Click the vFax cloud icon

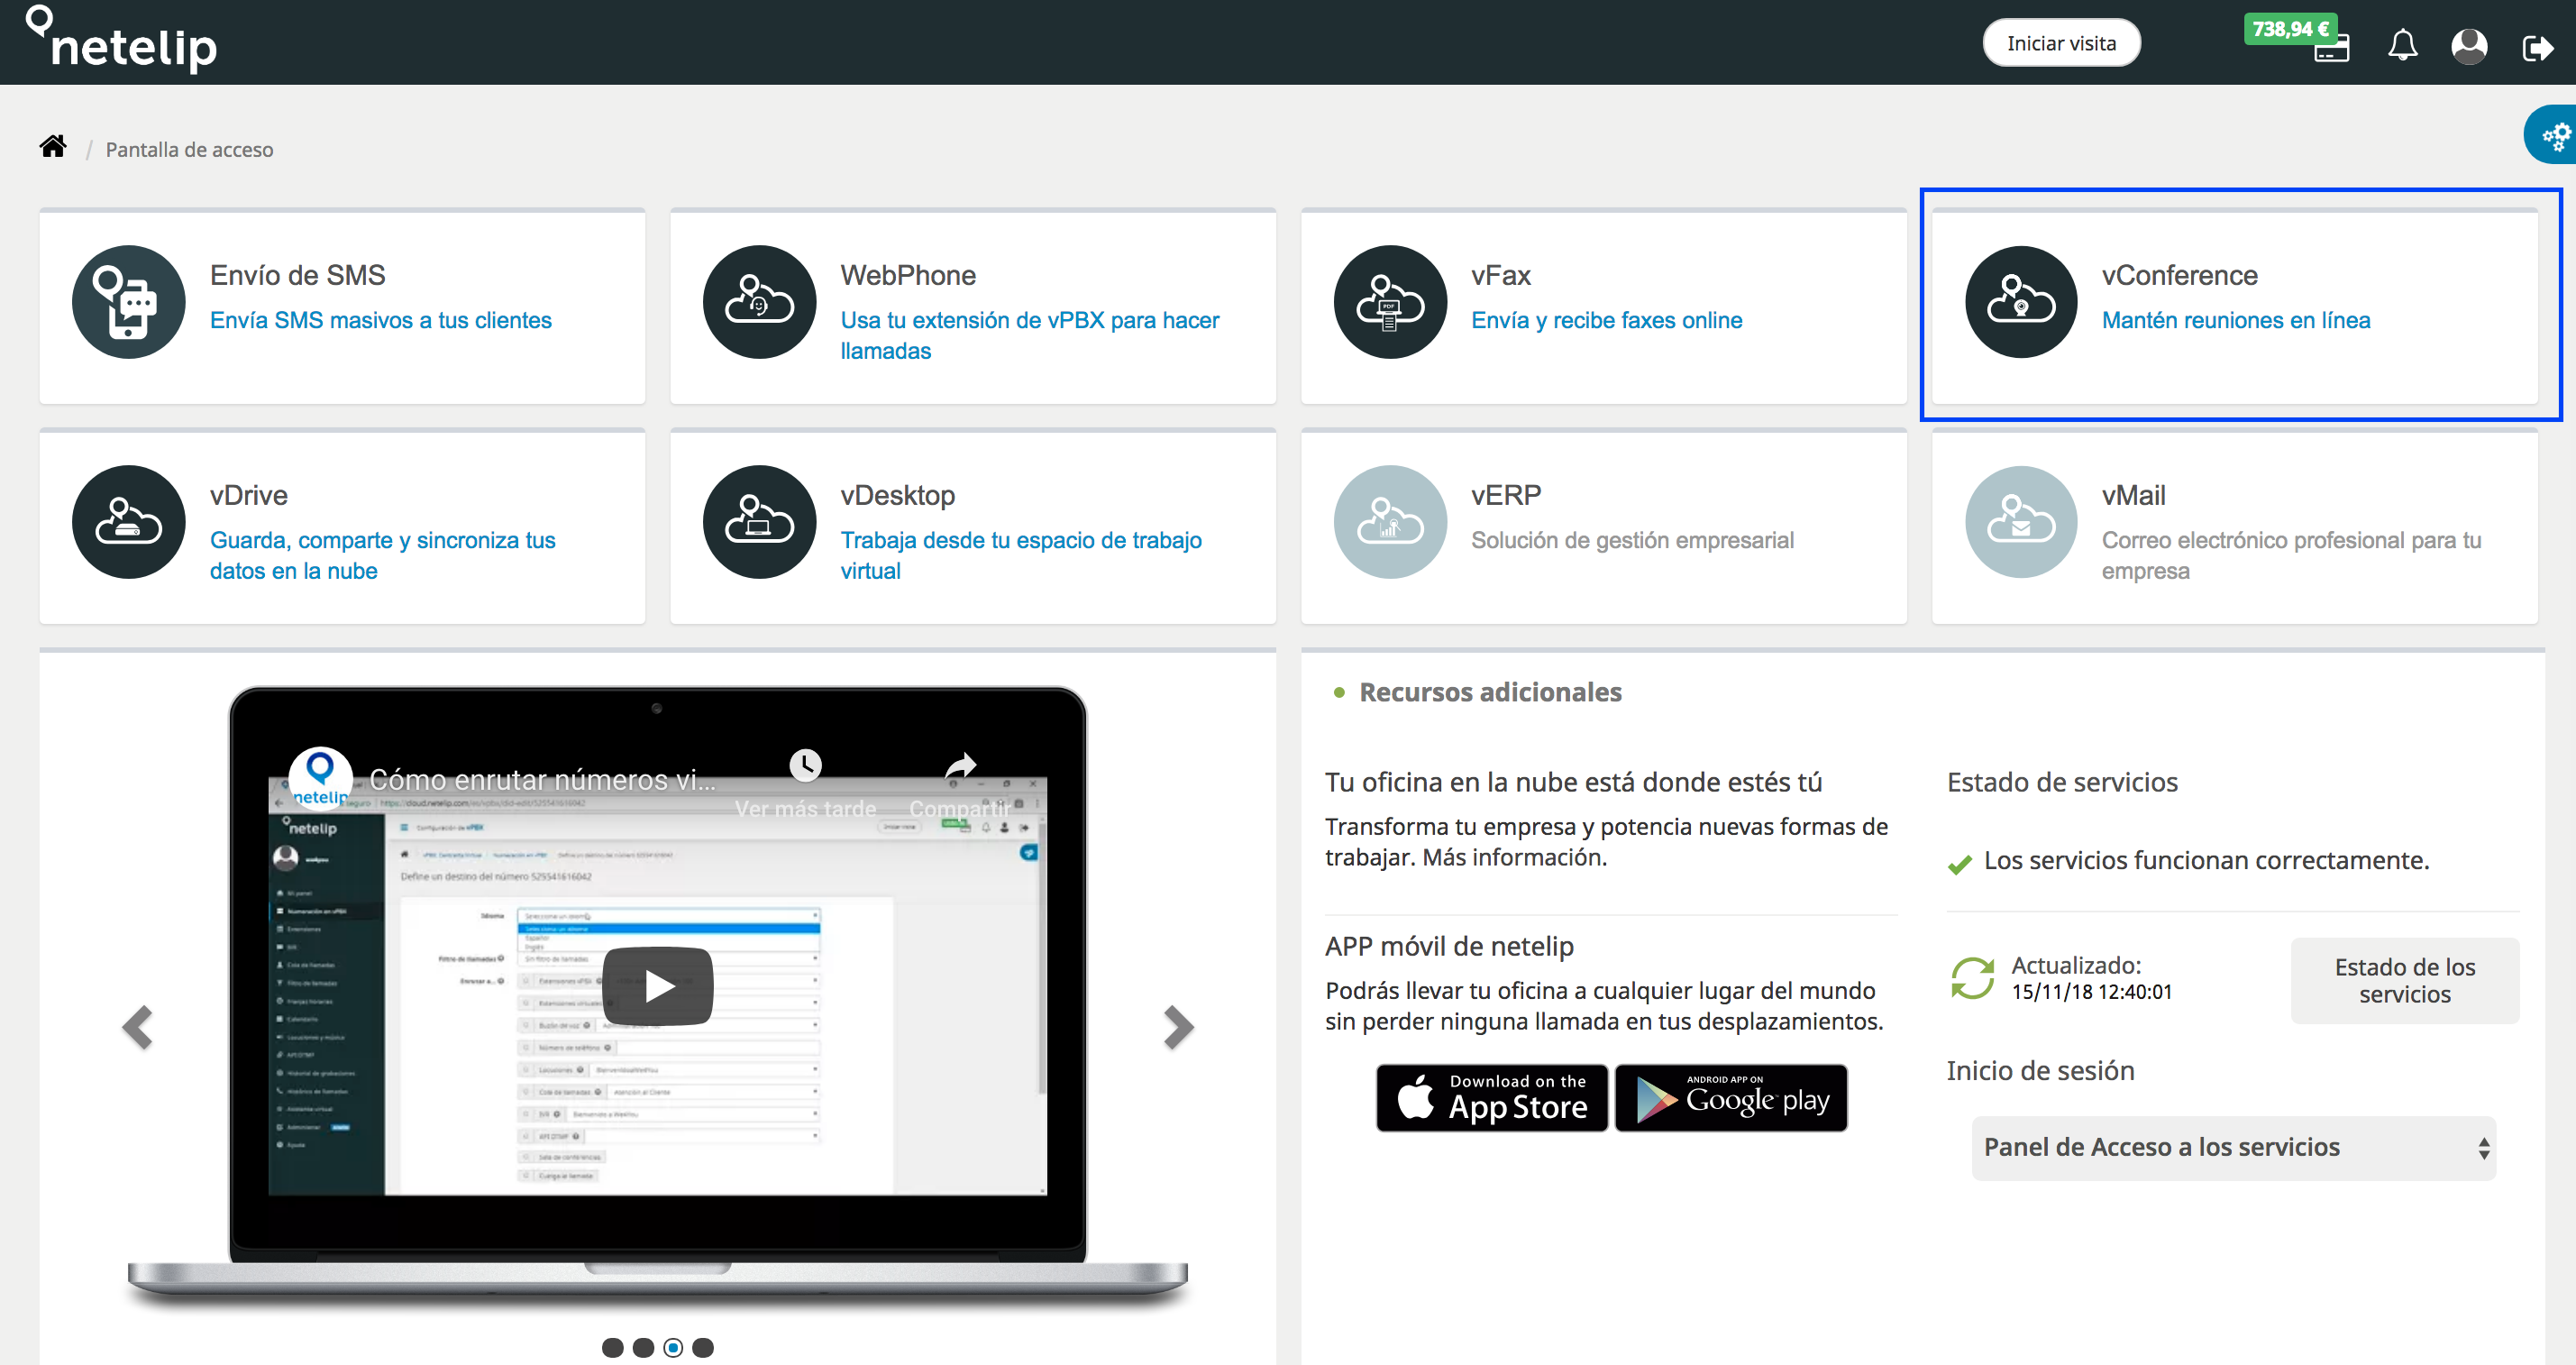pos(1390,301)
